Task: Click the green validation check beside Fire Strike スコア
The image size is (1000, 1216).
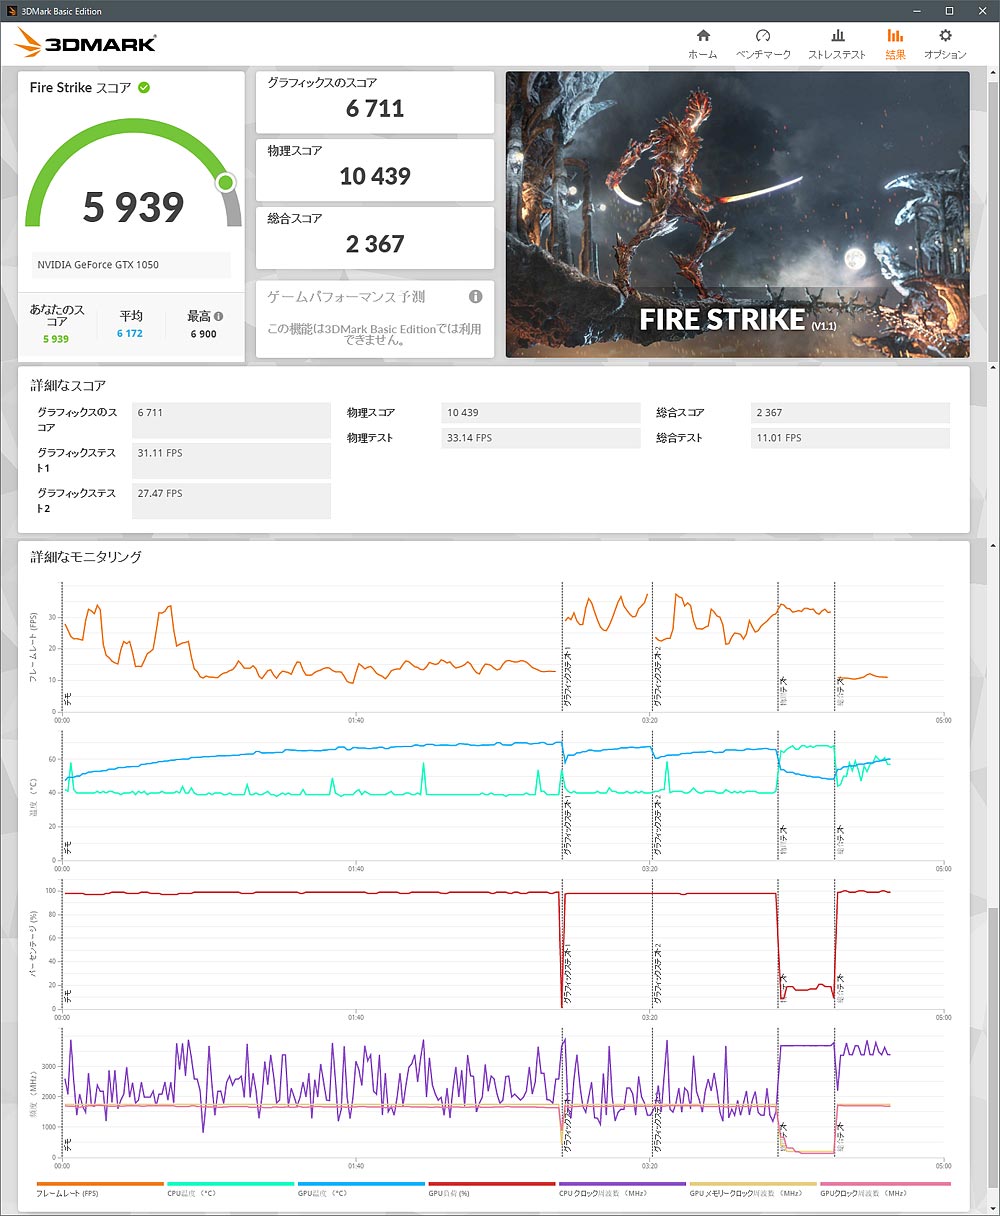Action: [144, 88]
